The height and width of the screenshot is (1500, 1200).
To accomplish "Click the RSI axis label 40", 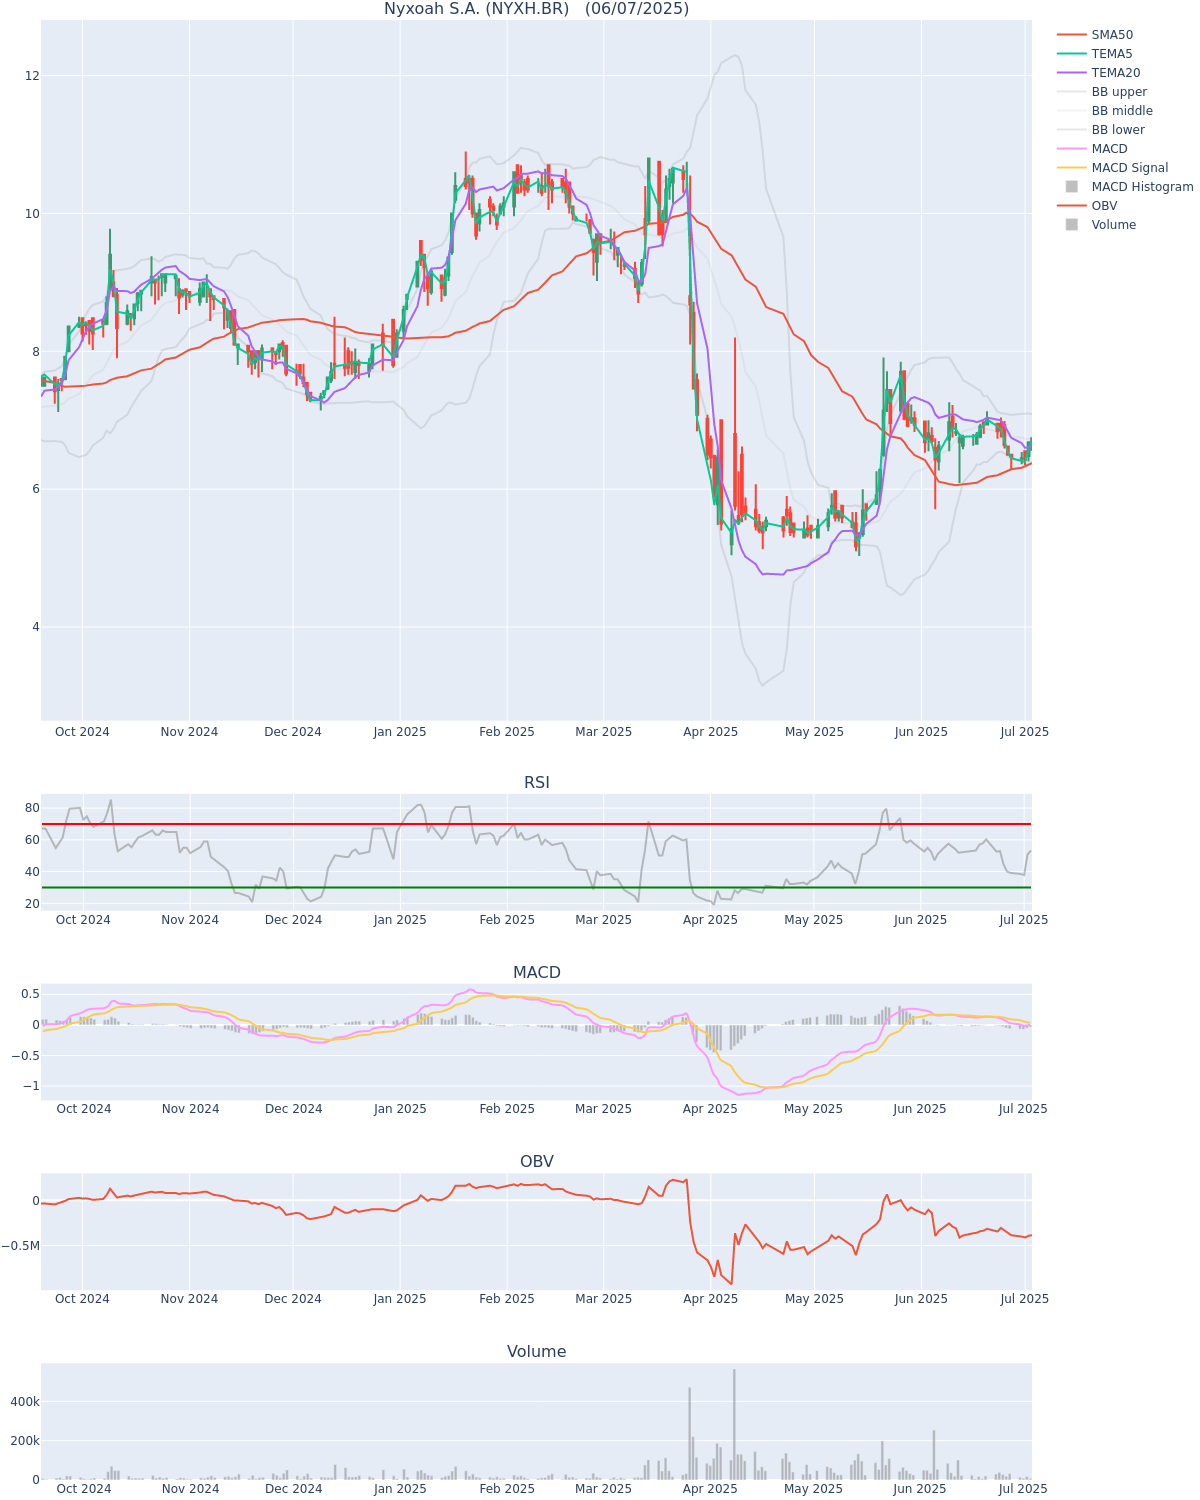I will click(32, 872).
